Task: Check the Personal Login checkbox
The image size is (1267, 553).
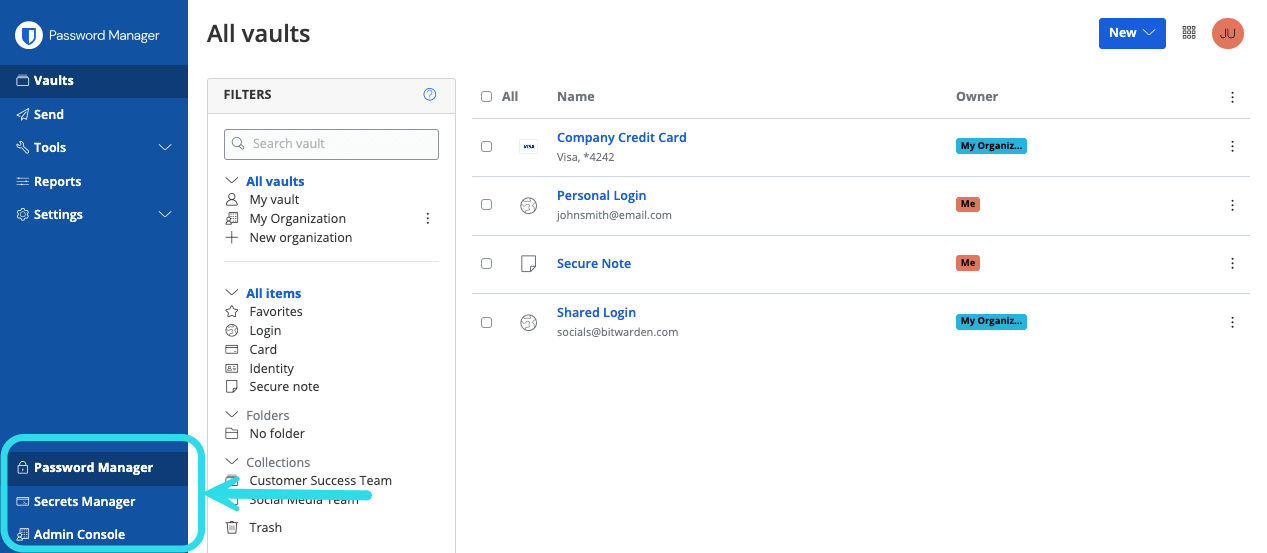Action: (487, 204)
